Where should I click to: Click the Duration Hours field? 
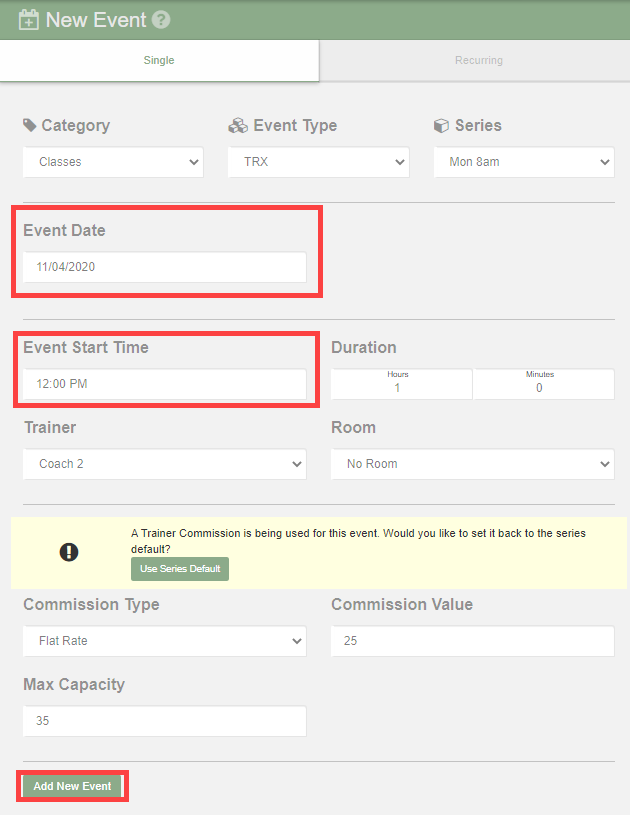(x=401, y=384)
